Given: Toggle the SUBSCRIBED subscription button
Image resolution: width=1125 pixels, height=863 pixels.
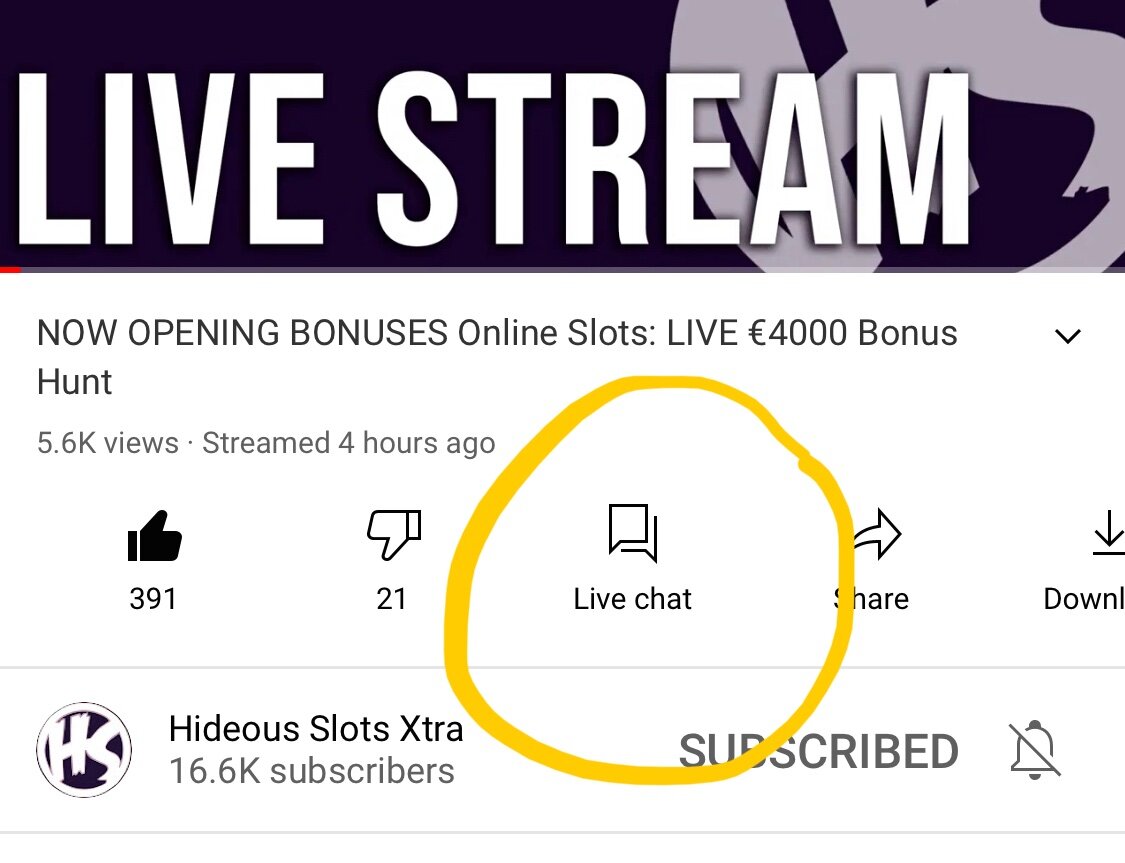Looking at the screenshot, I should pos(819,751).
